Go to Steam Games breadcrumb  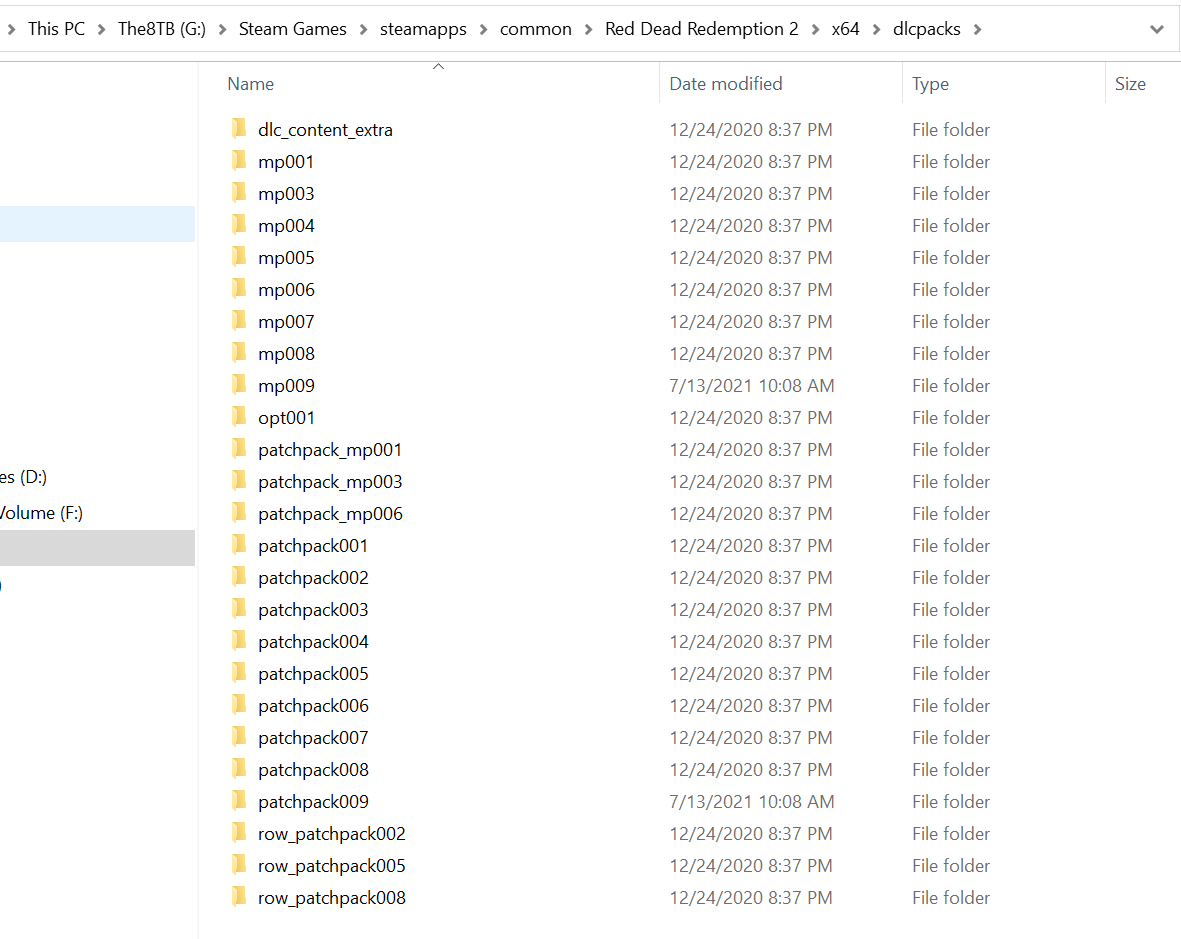coord(292,29)
